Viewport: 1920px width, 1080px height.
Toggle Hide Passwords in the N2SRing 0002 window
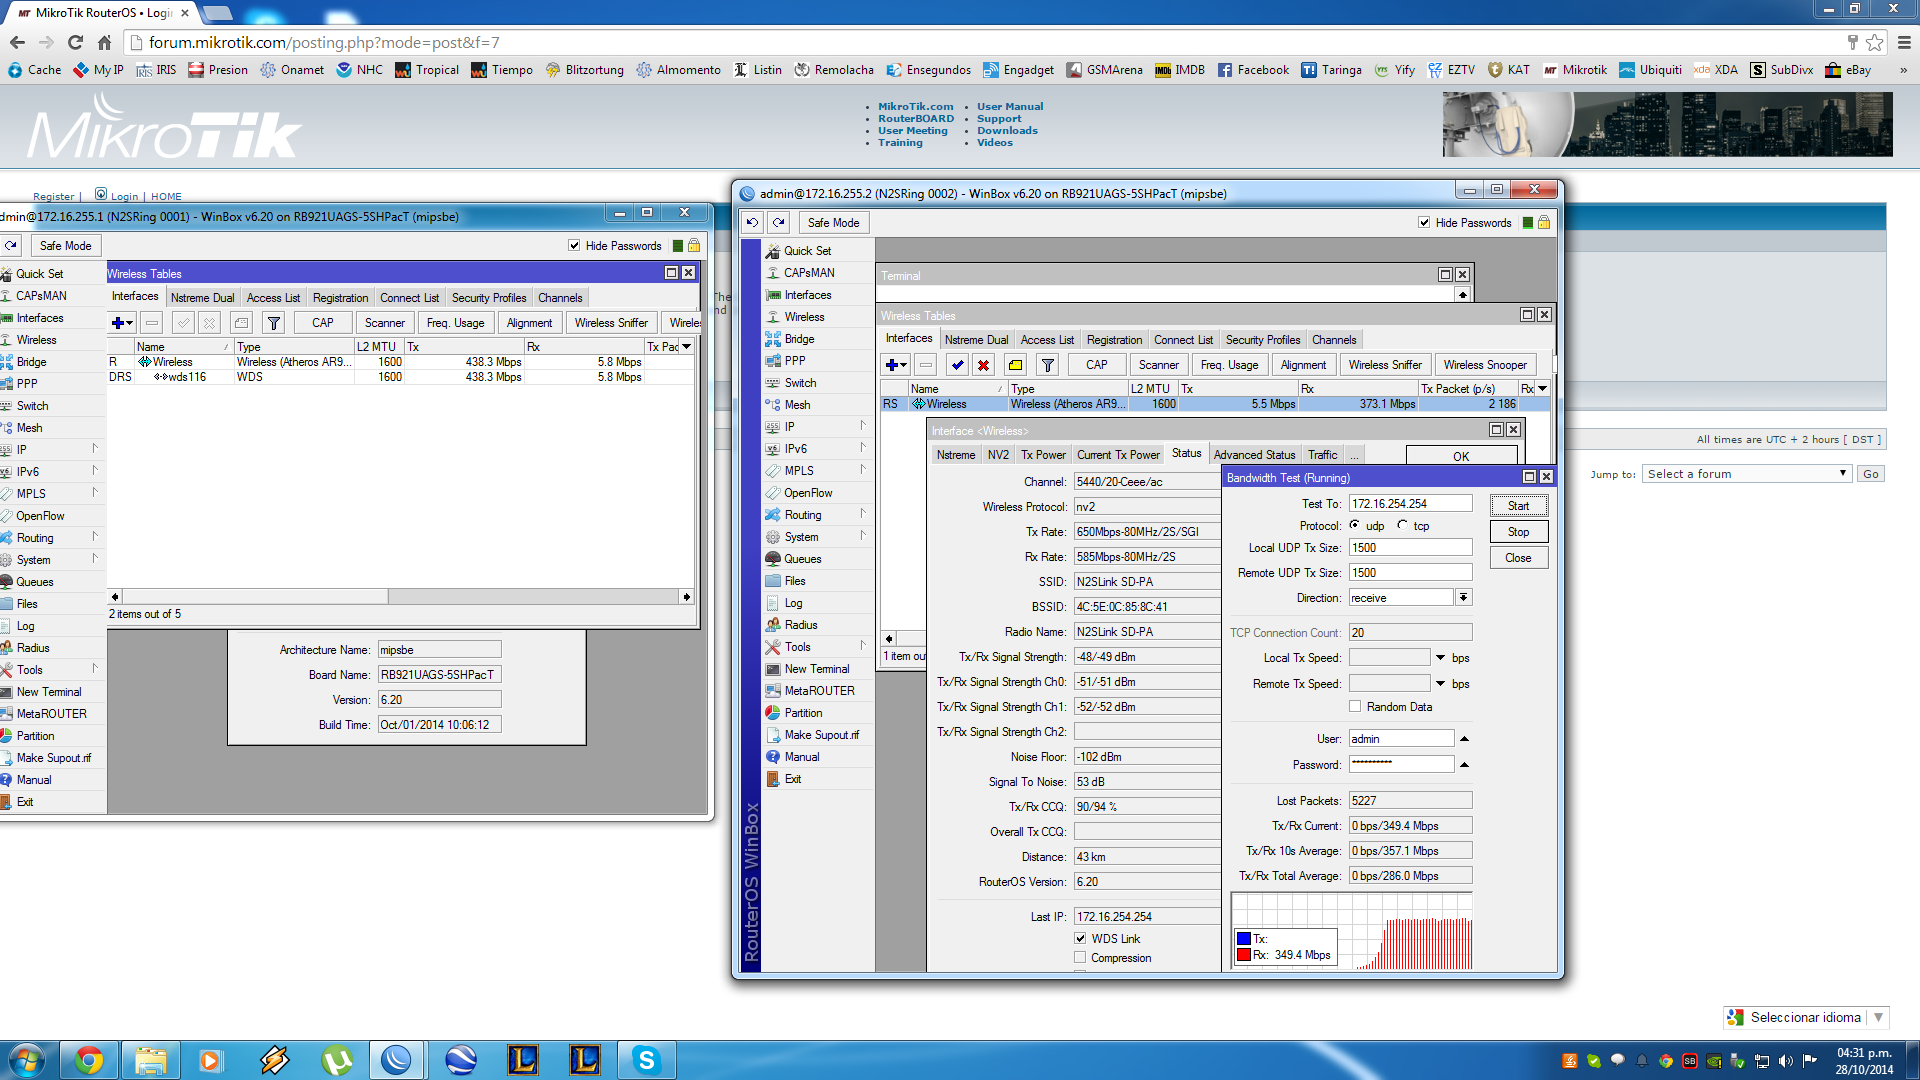click(1424, 223)
